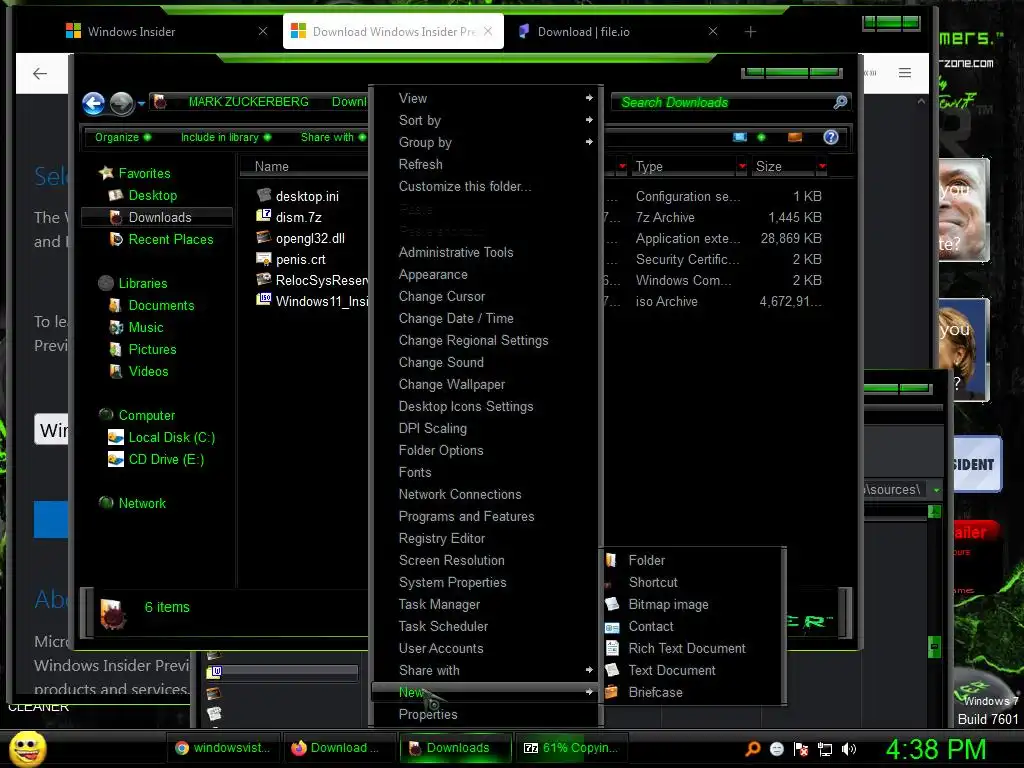Open the Type column filter dropdown
This screenshot has height=768, width=1024.
tap(742, 166)
